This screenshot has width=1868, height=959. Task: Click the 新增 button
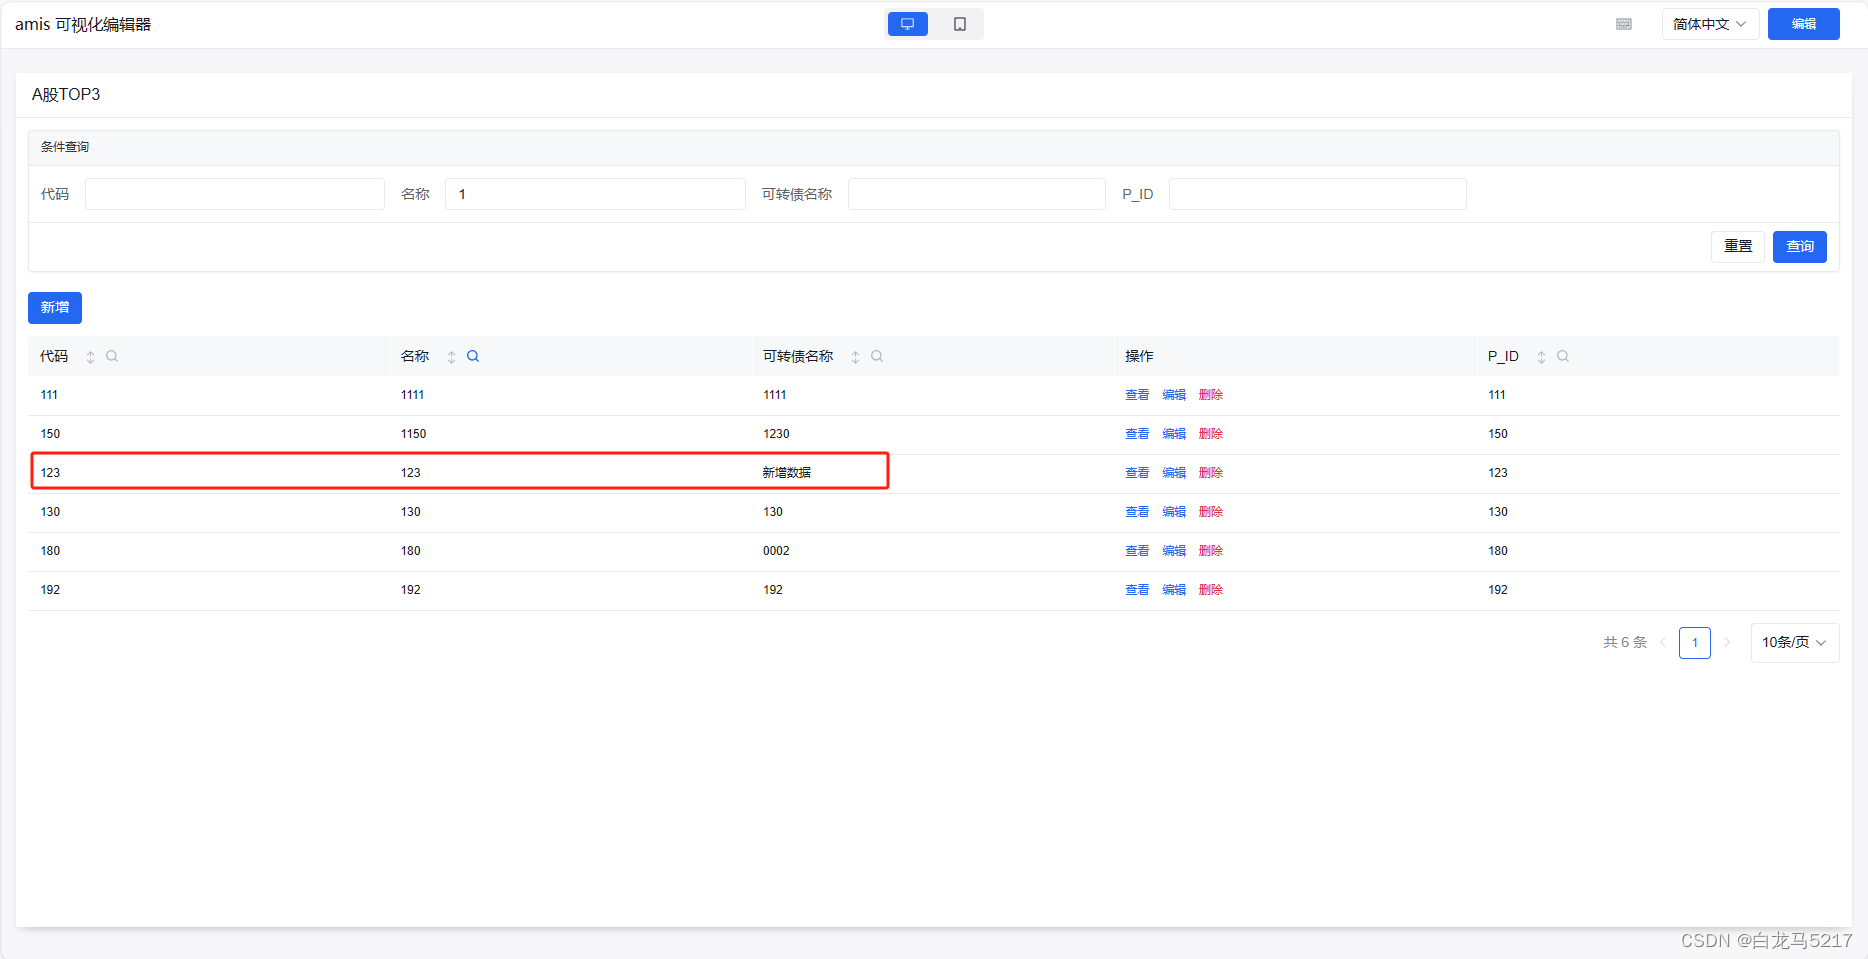(55, 308)
